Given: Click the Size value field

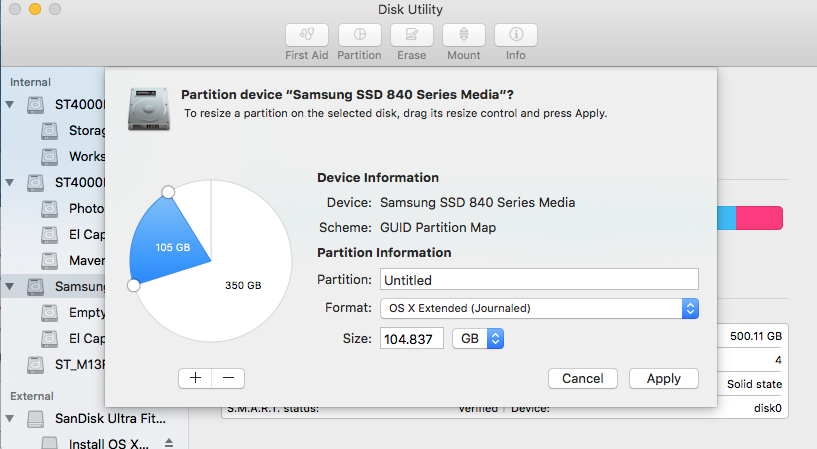Looking at the screenshot, I should [x=412, y=339].
